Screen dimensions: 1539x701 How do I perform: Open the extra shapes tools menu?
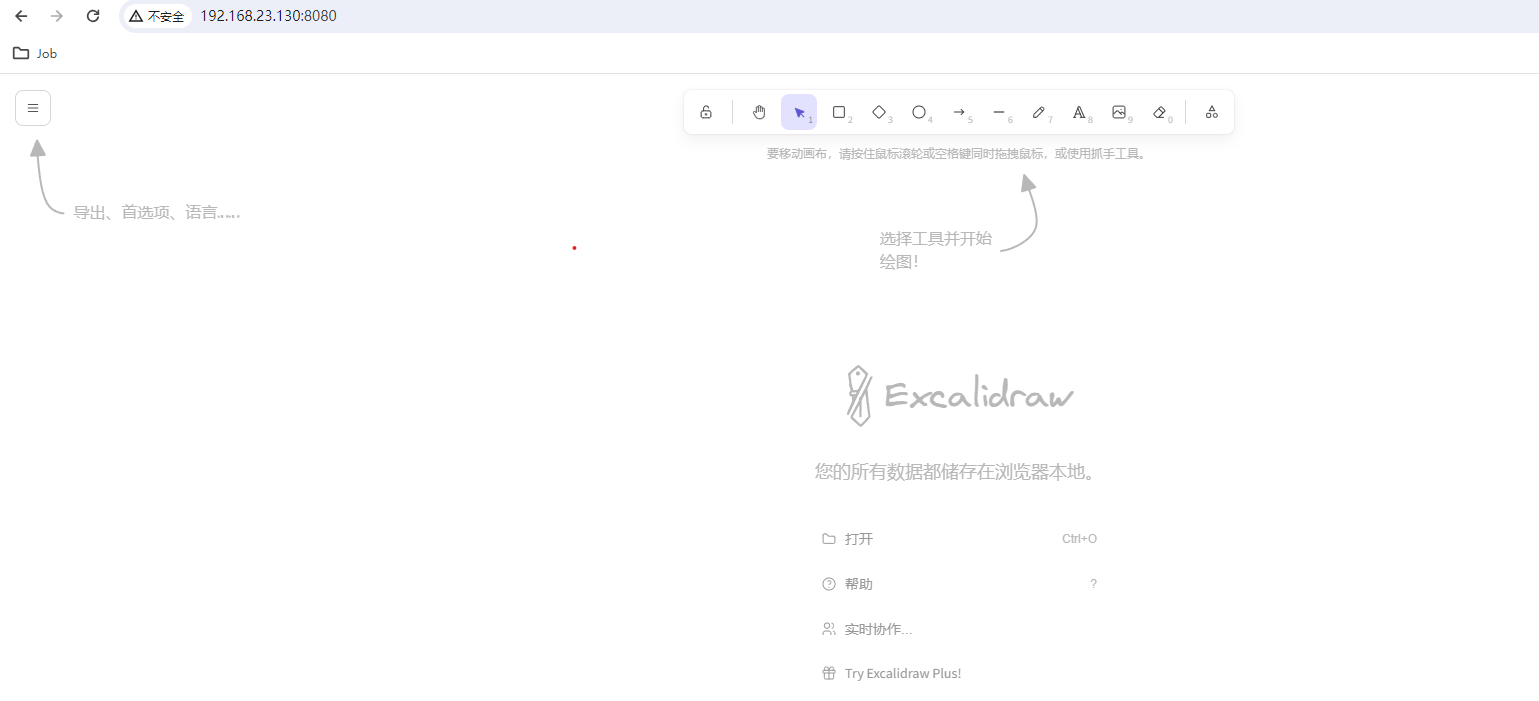1211,112
